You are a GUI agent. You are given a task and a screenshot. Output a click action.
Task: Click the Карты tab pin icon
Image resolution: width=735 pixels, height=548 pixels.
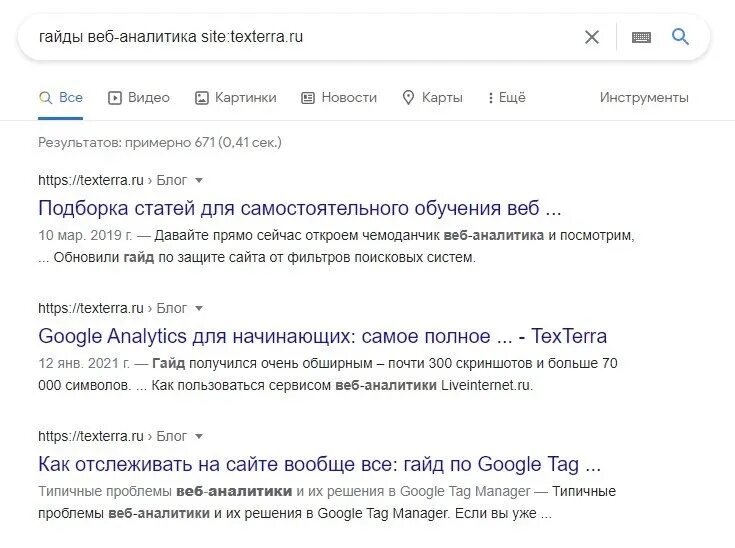coord(408,98)
